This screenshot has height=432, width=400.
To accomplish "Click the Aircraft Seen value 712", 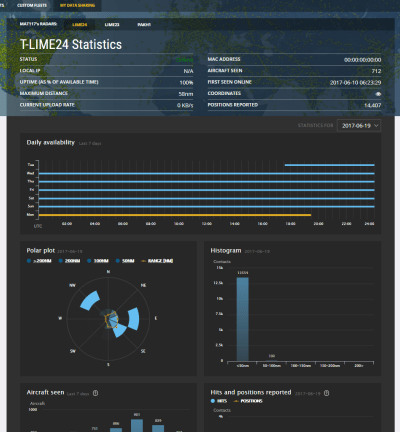I will click(376, 71).
